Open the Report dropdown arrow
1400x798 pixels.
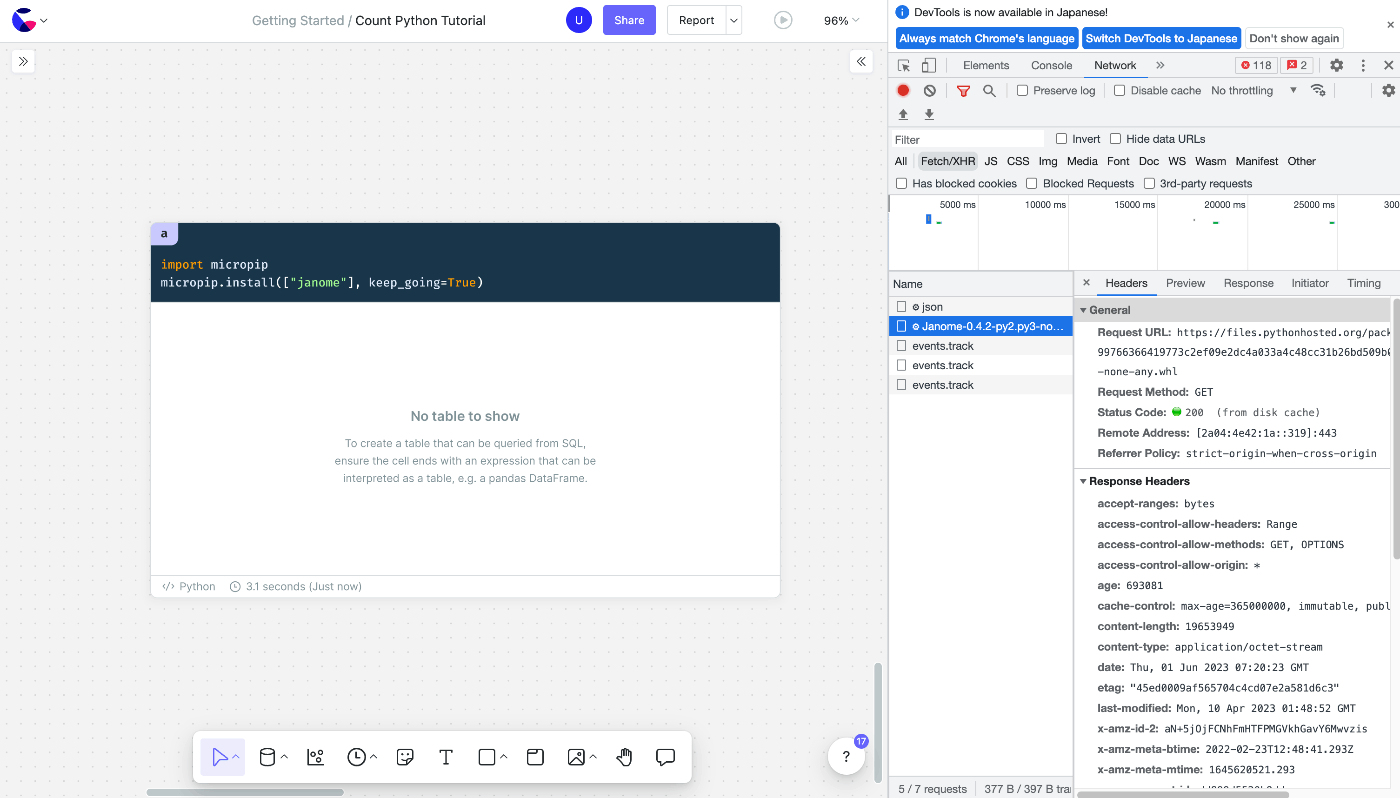point(734,20)
